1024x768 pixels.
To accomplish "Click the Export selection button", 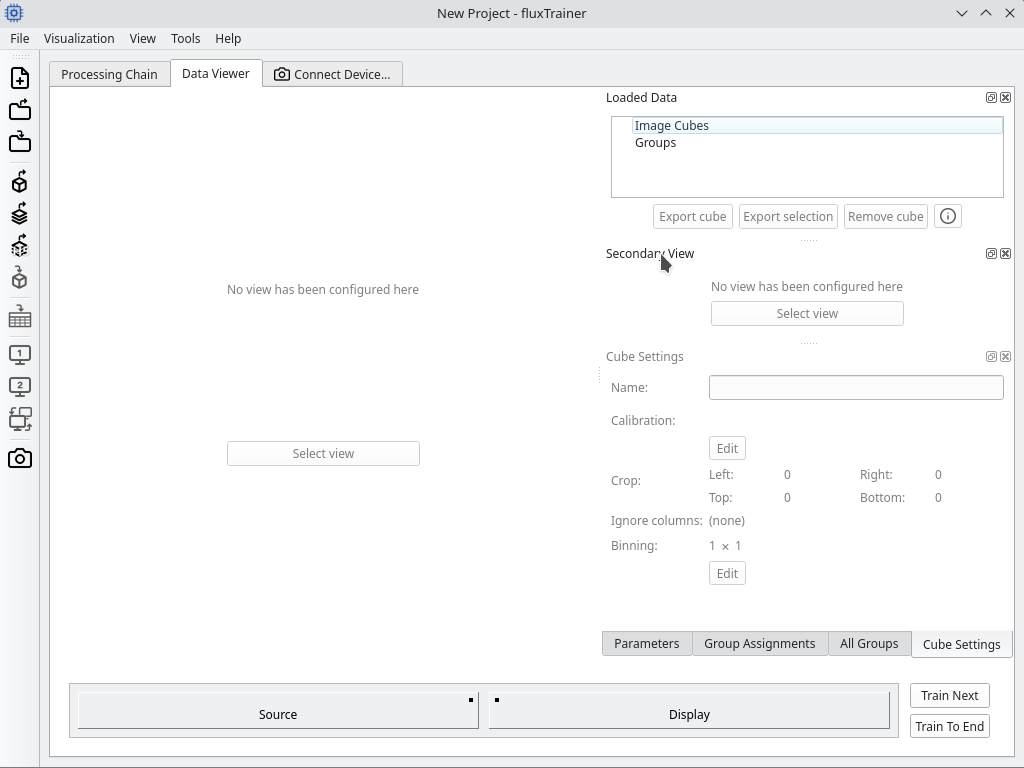I will coord(788,217).
